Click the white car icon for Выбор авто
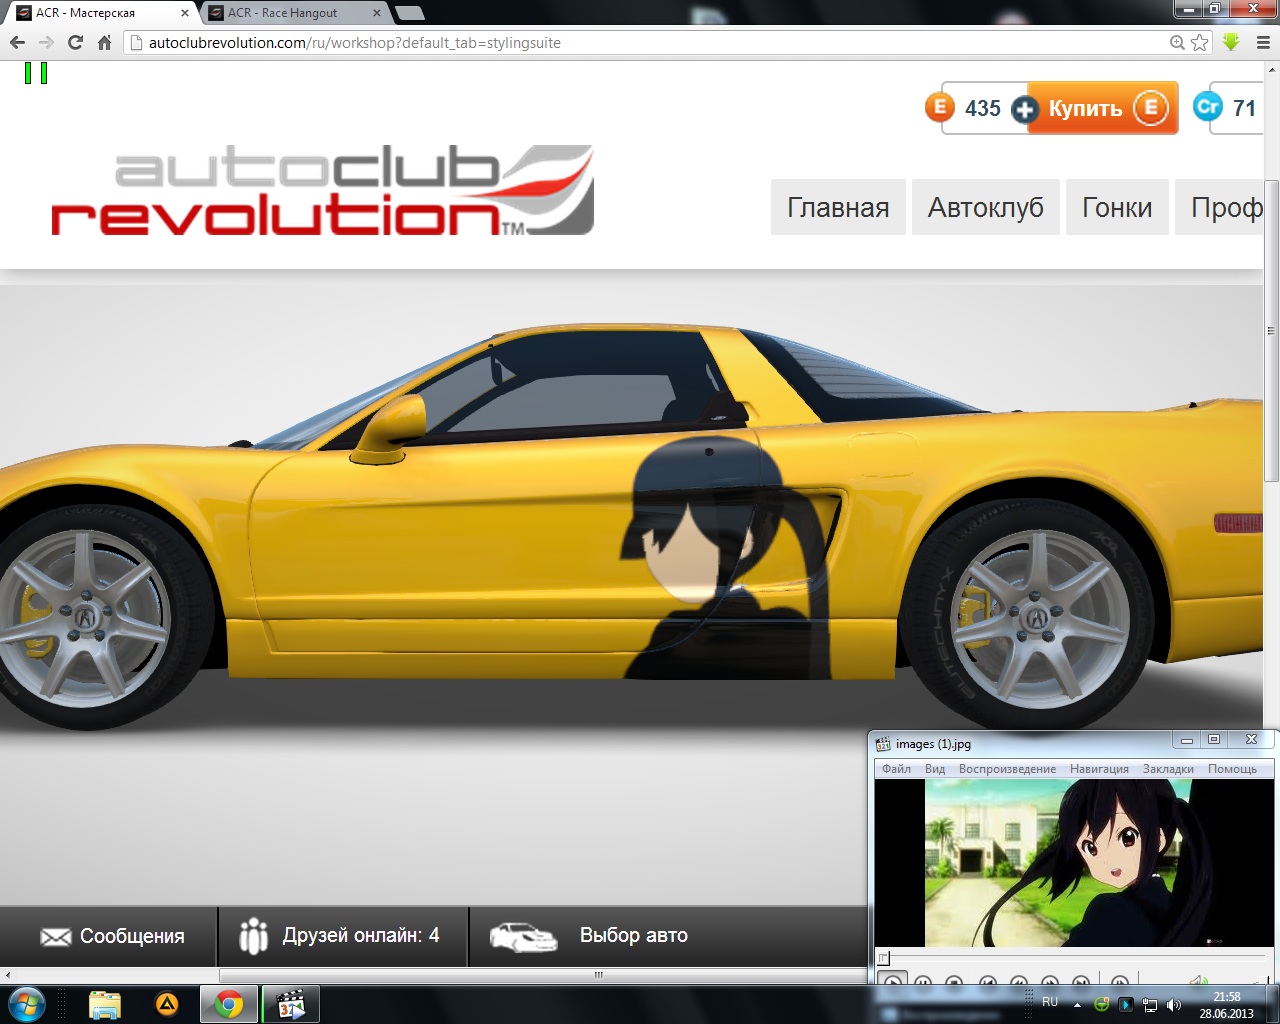1280x1024 pixels. (x=523, y=936)
